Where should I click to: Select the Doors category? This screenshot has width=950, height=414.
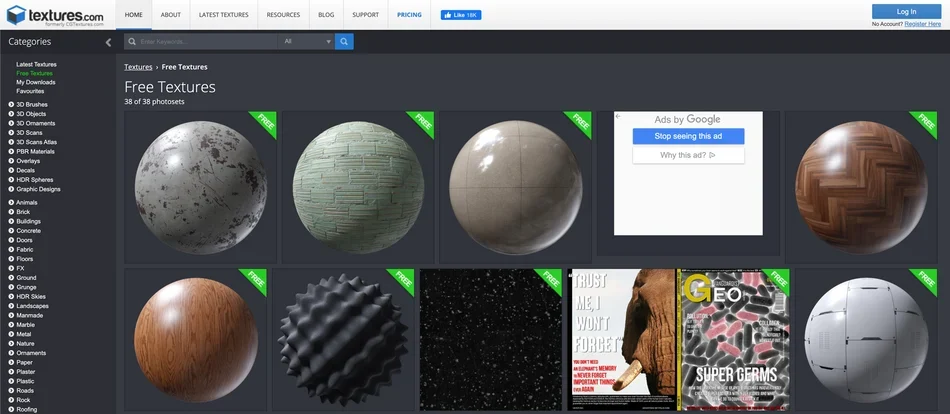(x=24, y=241)
